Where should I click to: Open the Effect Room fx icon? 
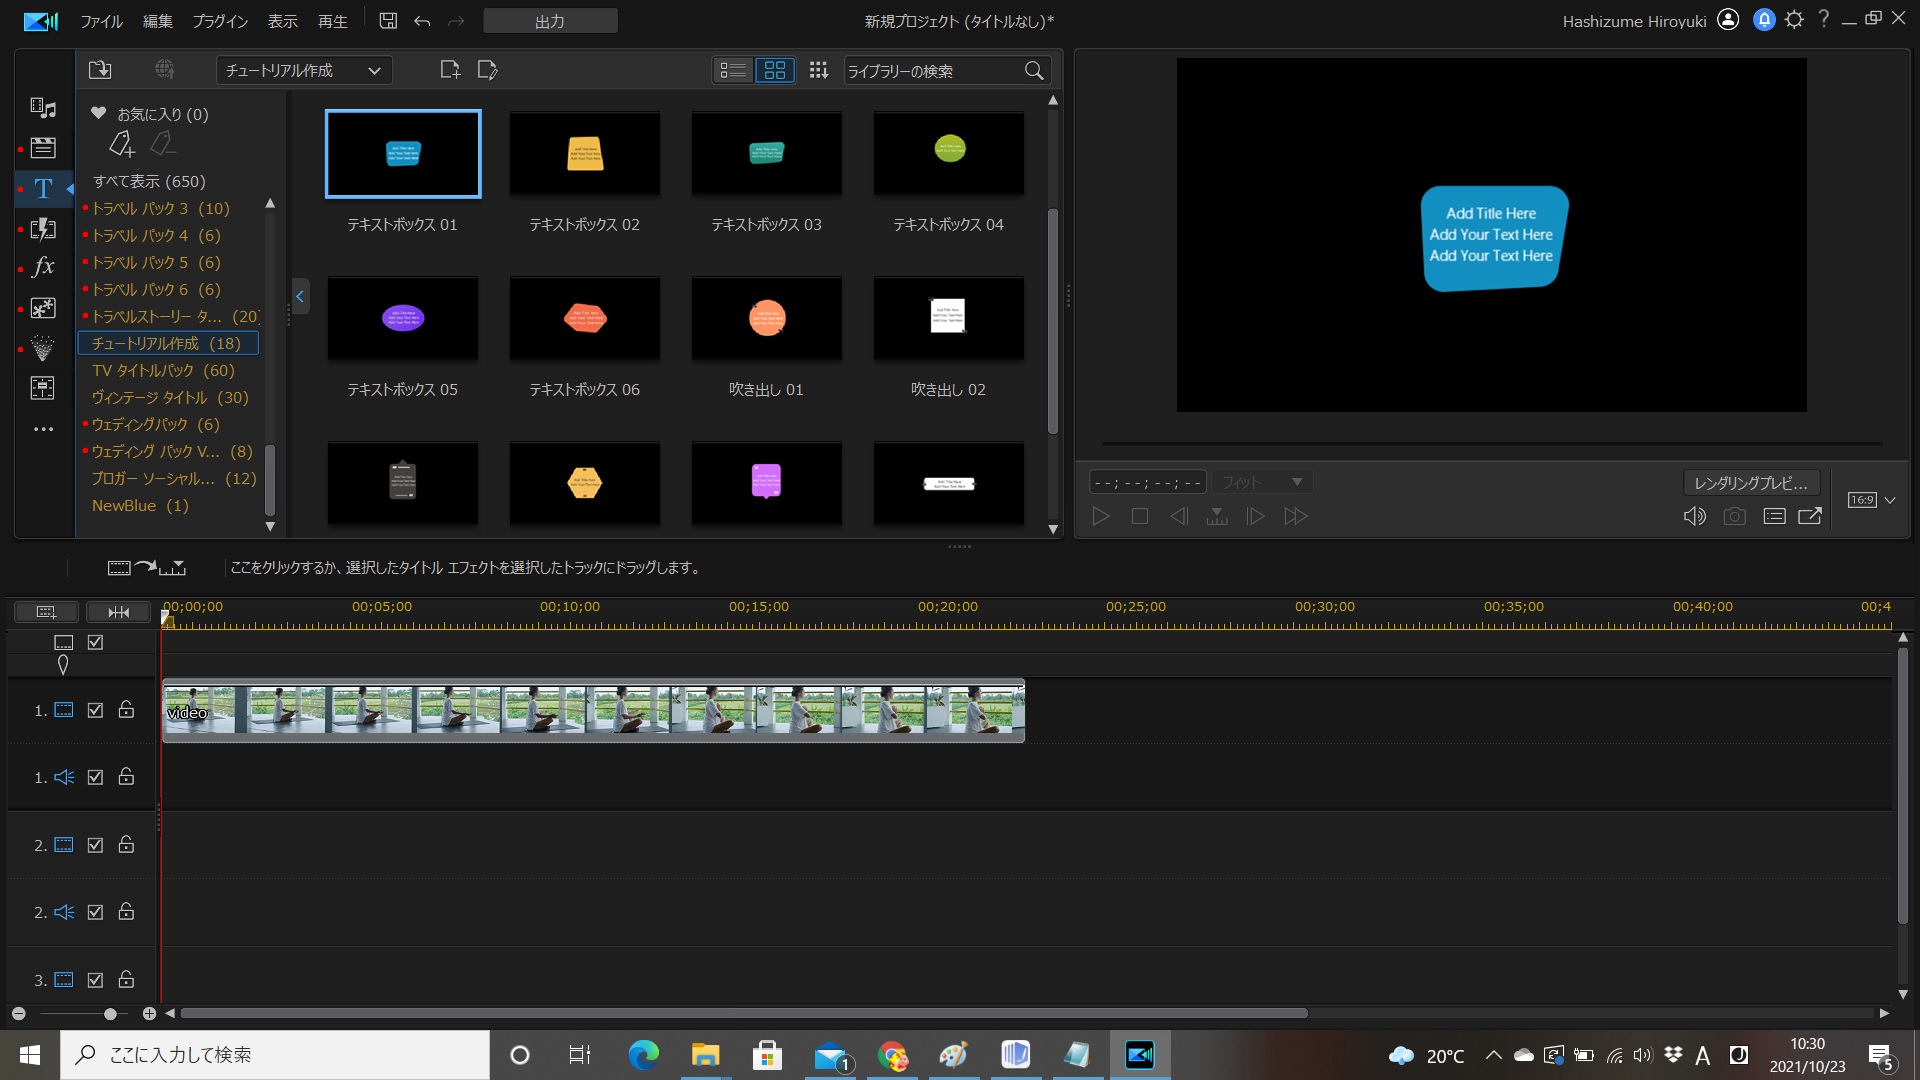pyautogui.click(x=43, y=267)
